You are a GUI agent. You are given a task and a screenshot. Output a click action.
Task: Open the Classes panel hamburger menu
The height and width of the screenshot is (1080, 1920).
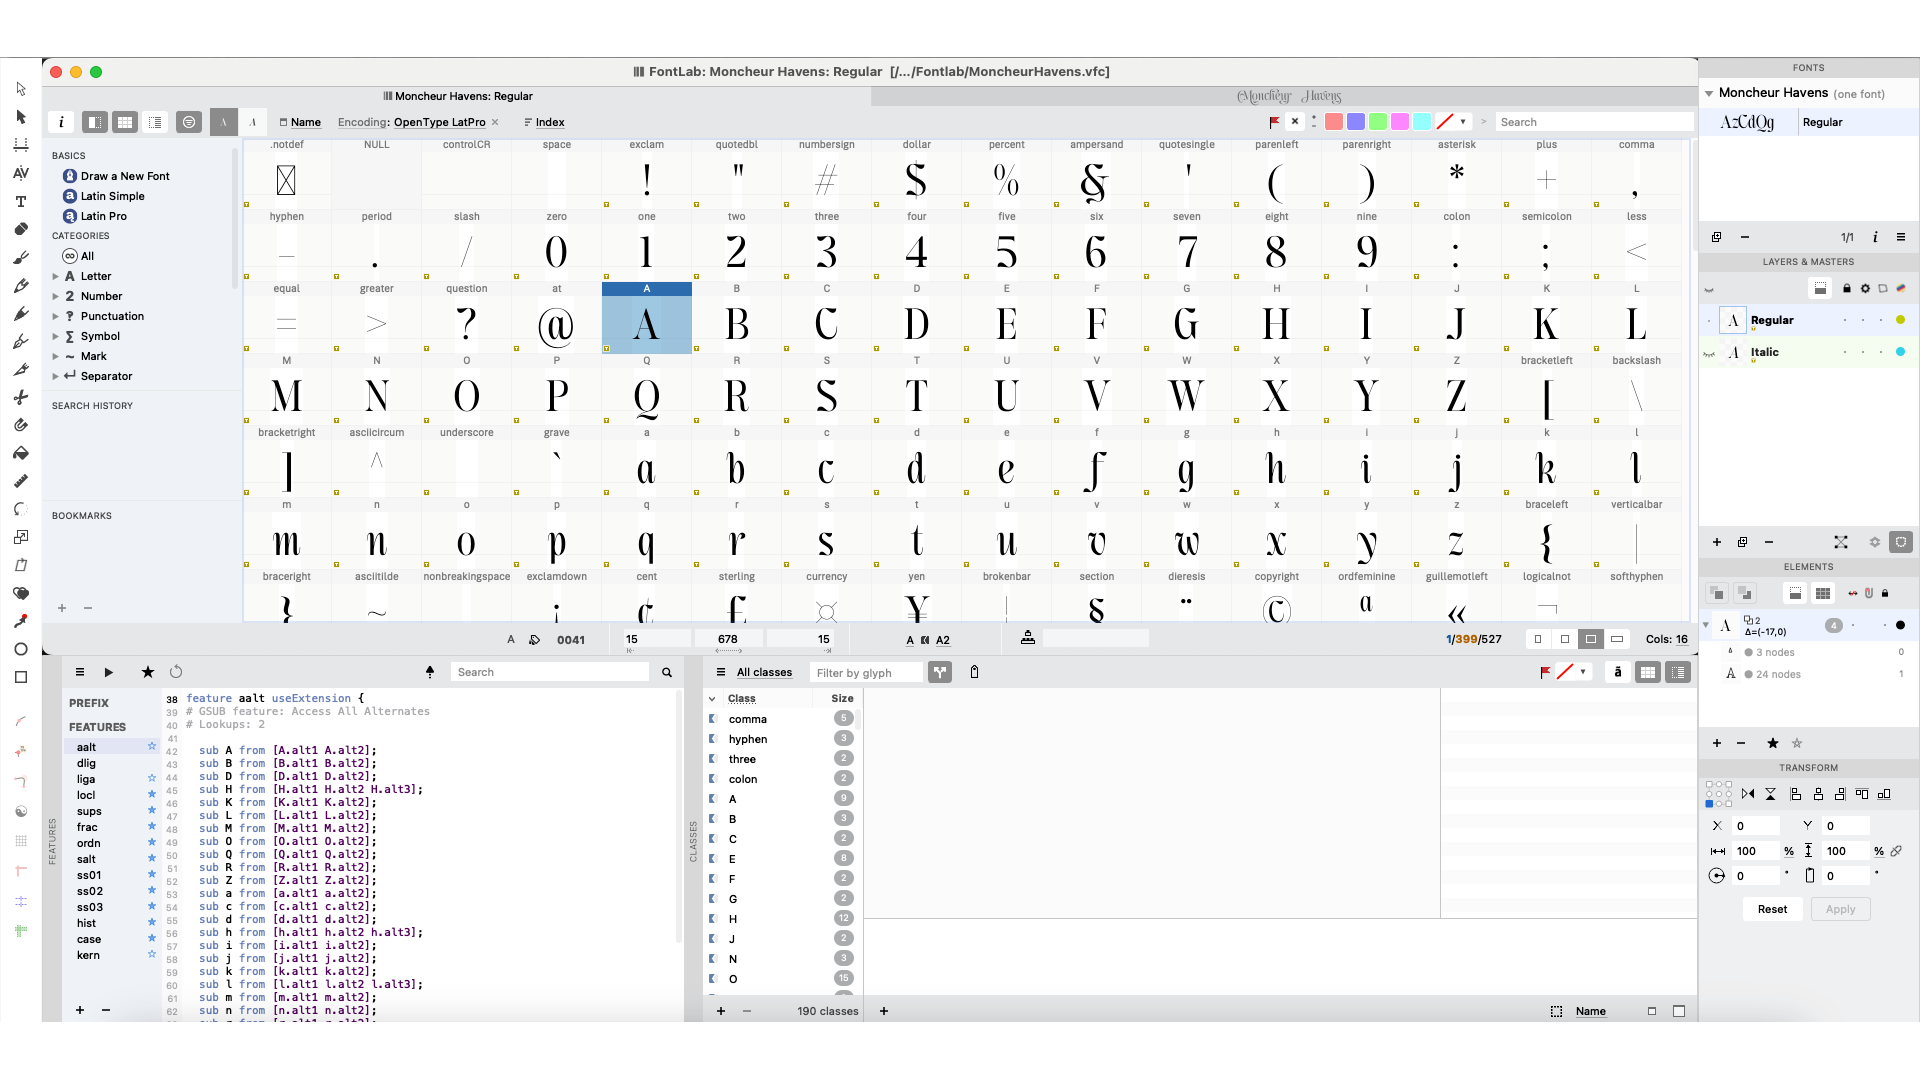pos(721,672)
